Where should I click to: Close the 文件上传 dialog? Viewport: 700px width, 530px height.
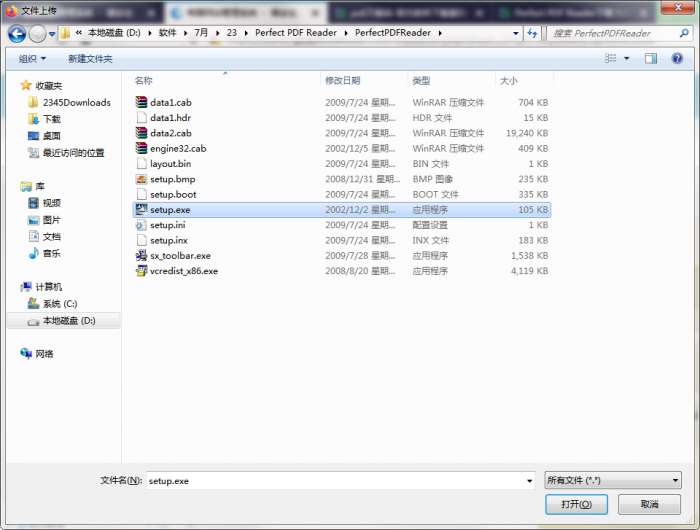coord(678,7)
